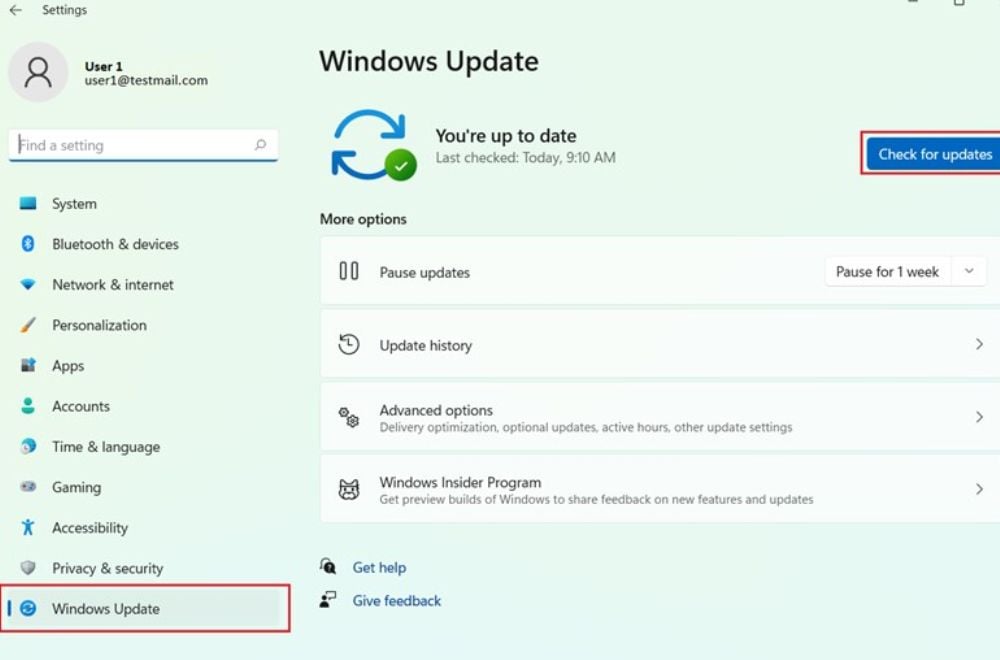The height and width of the screenshot is (660, 1000).
Task: Select the Personalization paintbrush icon
Action: pos(28,325)
